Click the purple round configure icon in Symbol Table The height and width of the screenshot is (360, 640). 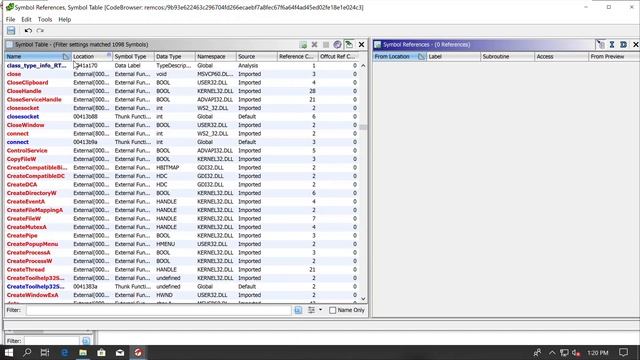tap(337, 44)
